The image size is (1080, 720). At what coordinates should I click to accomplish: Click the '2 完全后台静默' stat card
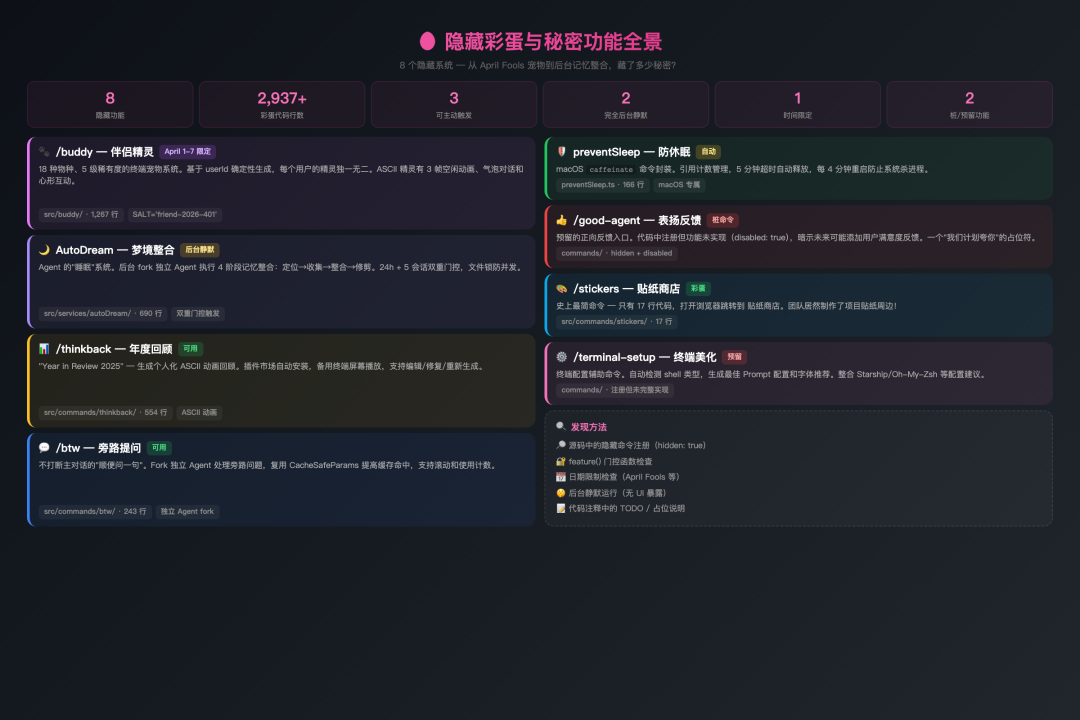625,105
